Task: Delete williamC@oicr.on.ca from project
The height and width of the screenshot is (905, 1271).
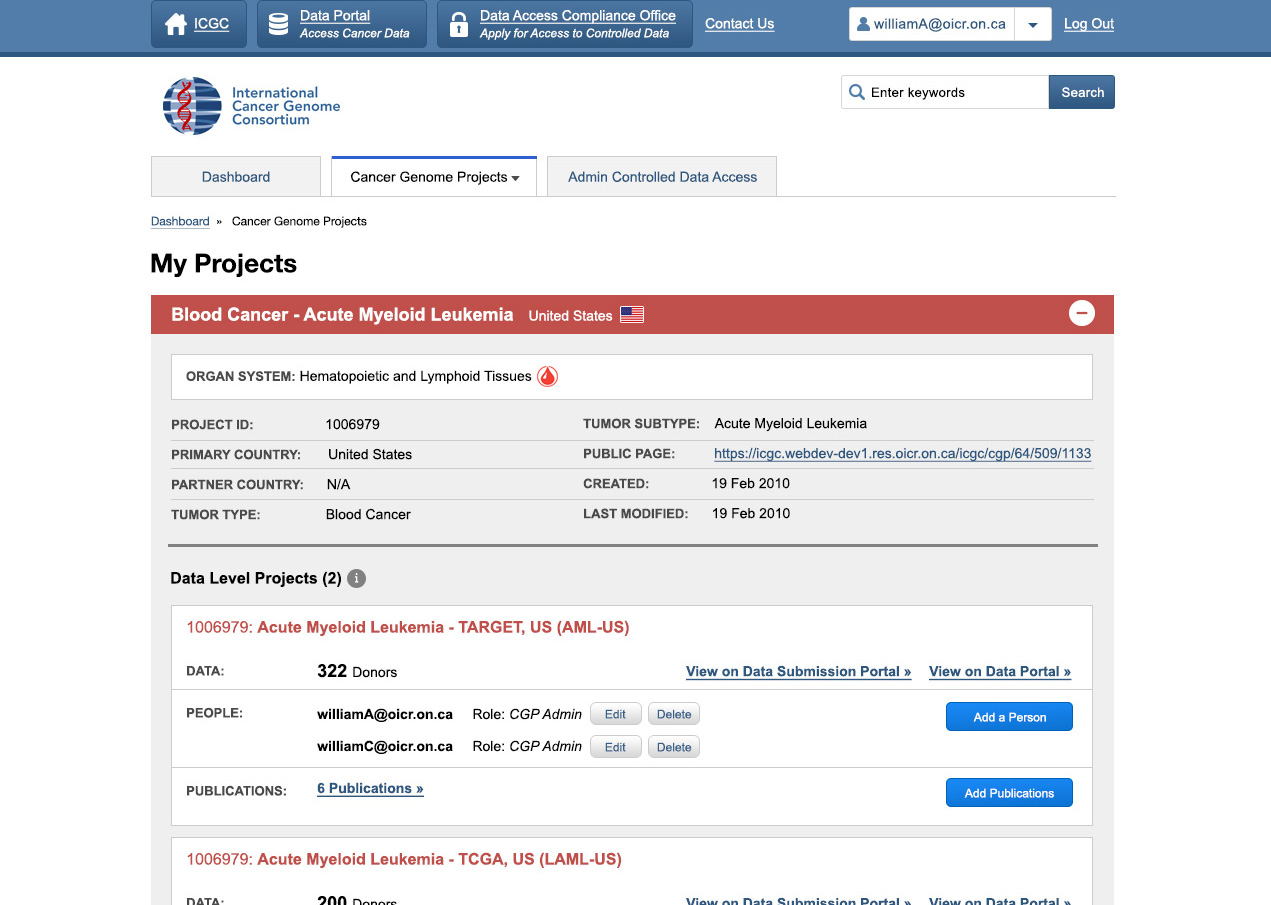Action: pos(674,747)
